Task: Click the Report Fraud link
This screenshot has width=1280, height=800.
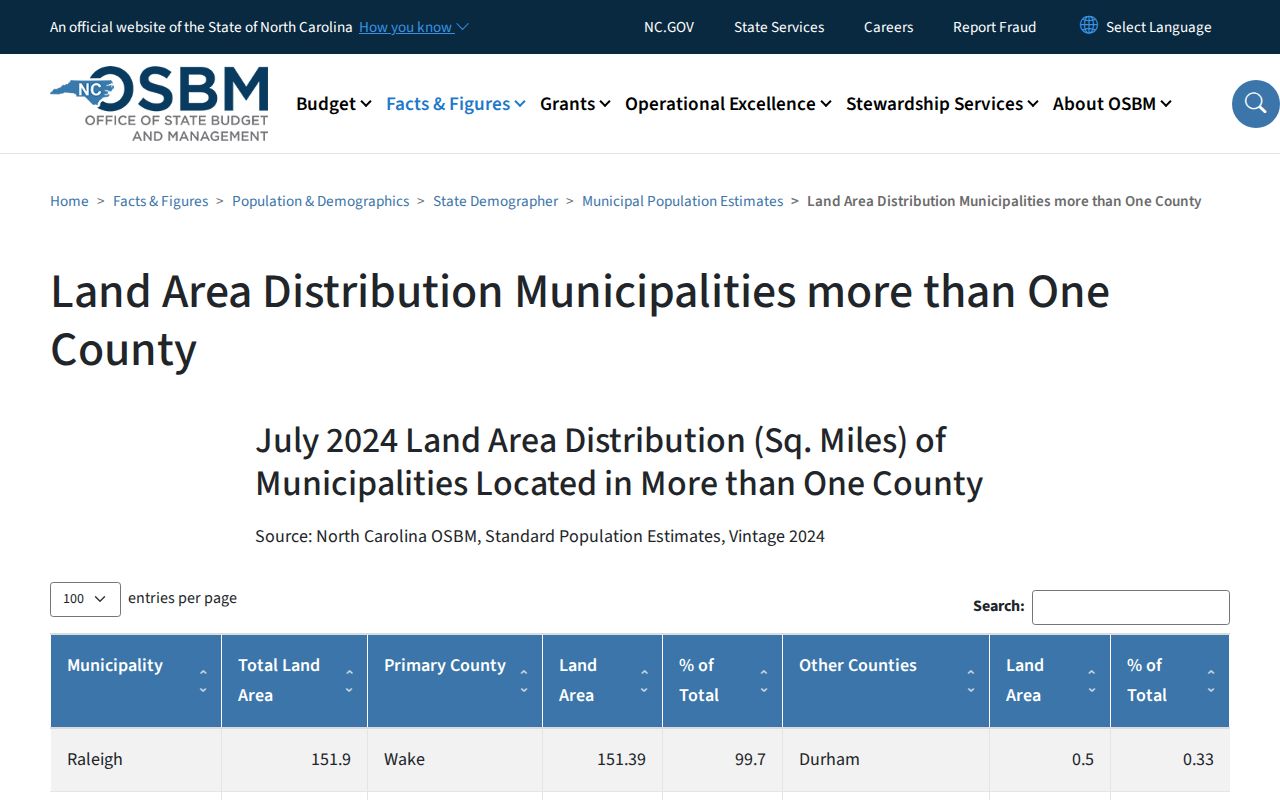Action: pyautogui.click(x=994, y=27)
